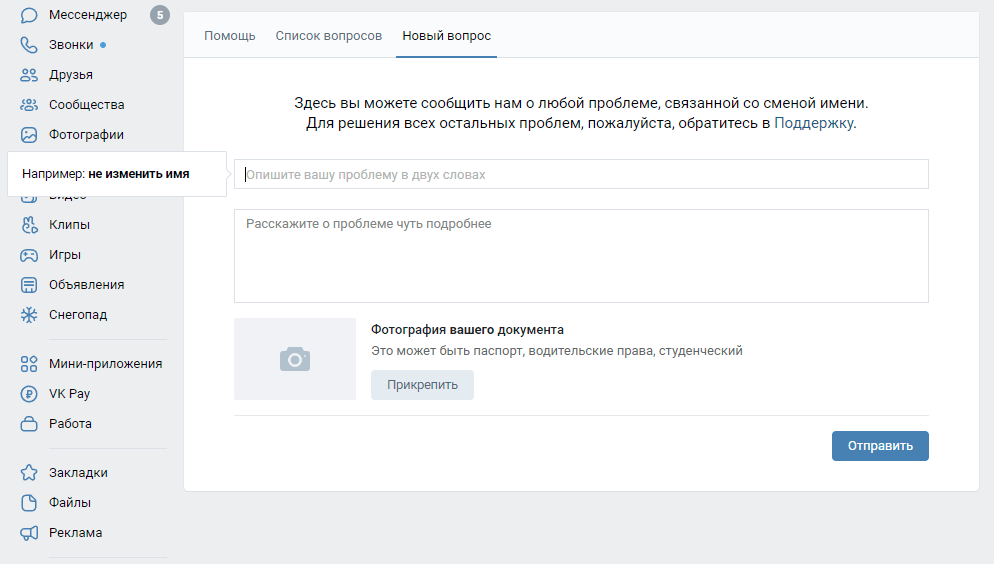Open Friends via the people icon

tap(29, 75)
